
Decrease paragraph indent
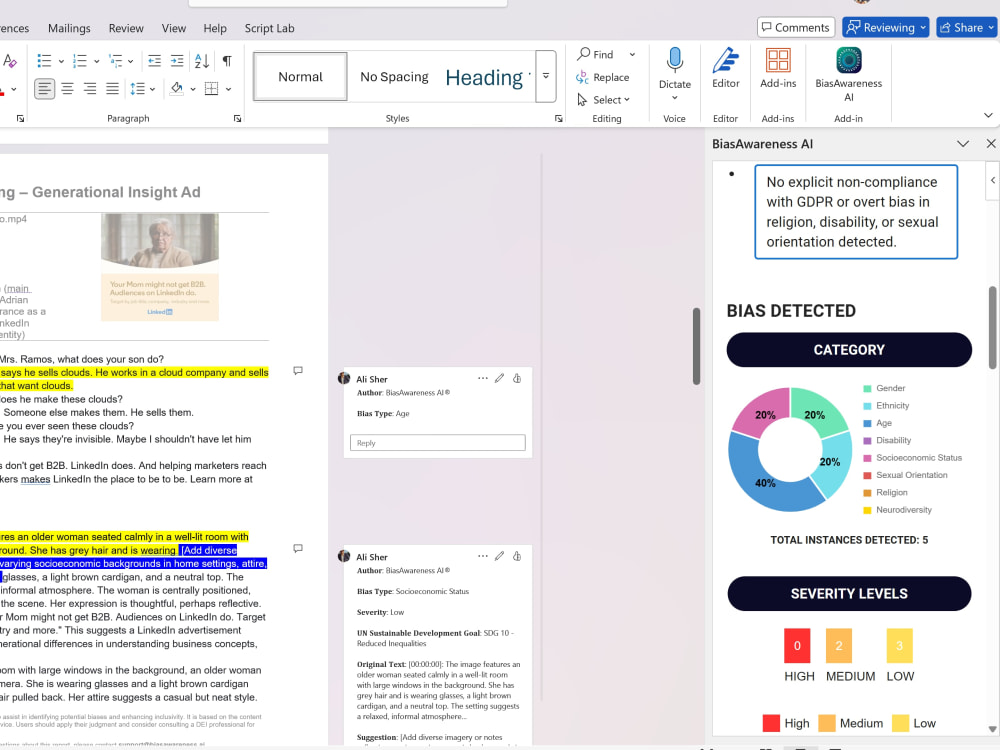[x=154, y=61]
